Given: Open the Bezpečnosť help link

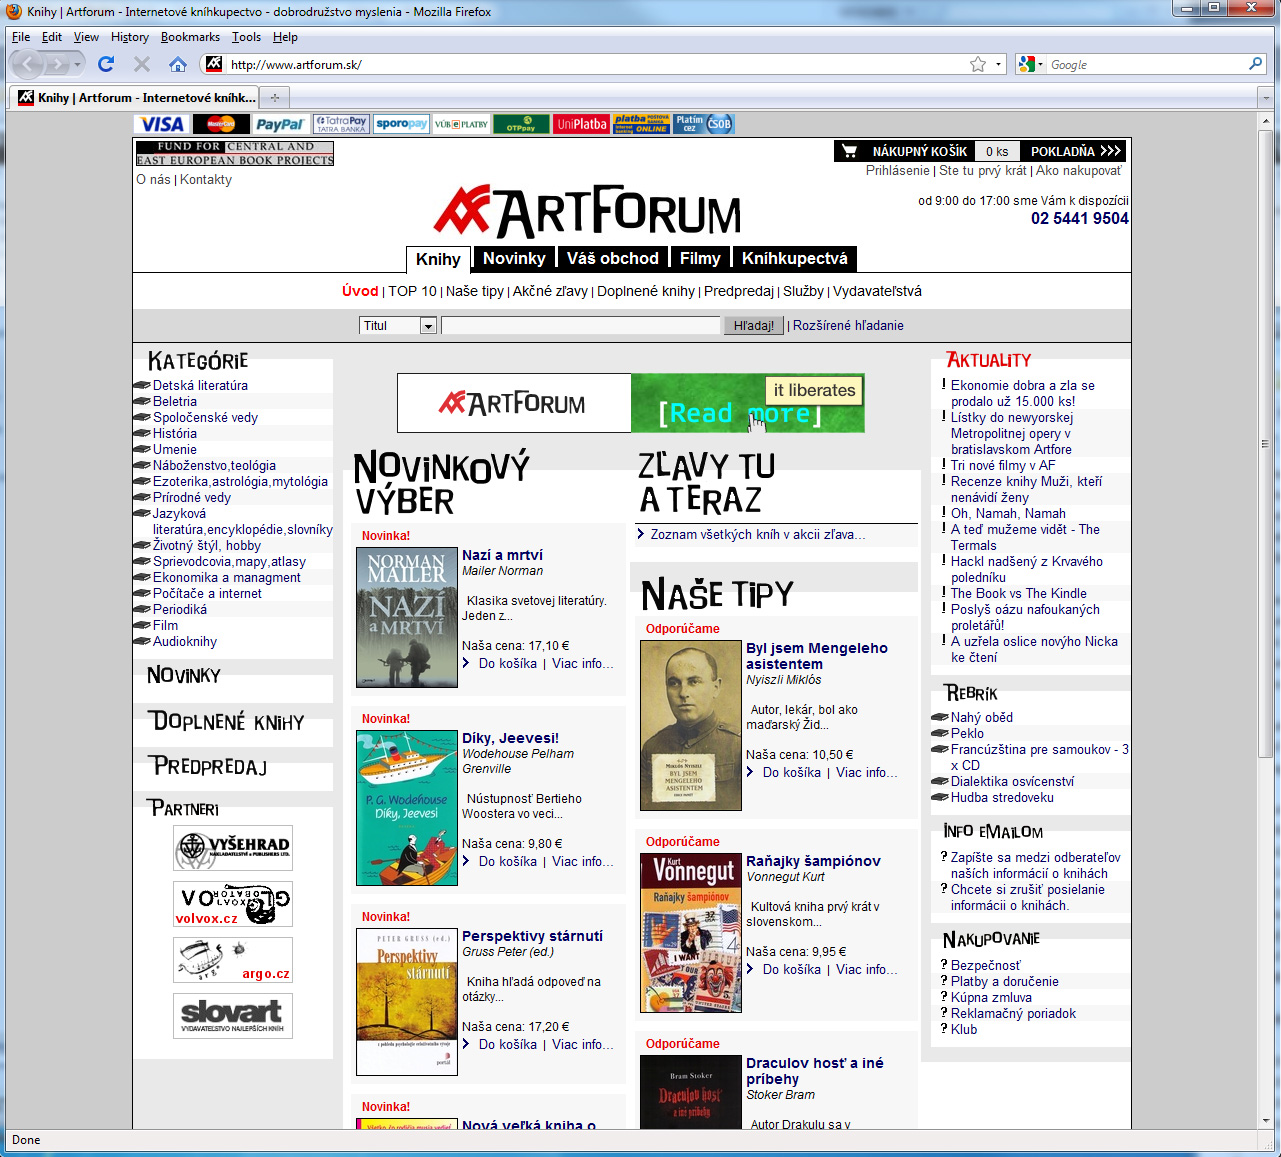Looking at the screenshot, I should pyautogui.click(x=986, y=965).
